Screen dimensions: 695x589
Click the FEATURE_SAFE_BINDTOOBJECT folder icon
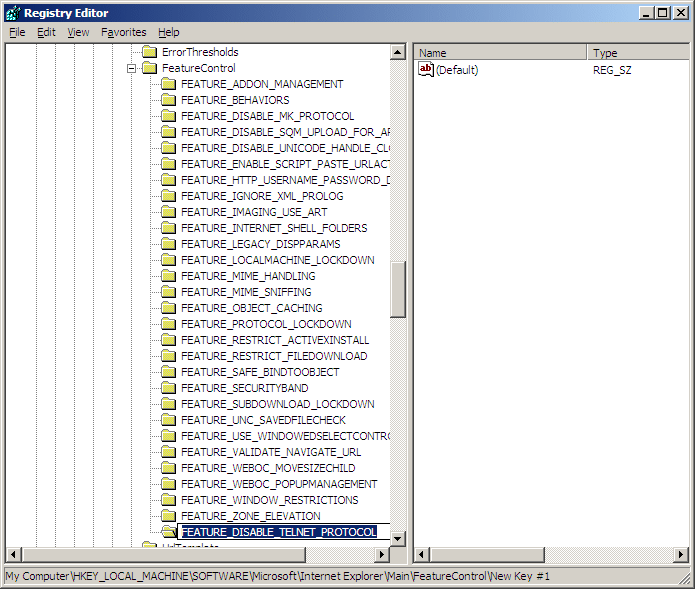click(168, 372)
